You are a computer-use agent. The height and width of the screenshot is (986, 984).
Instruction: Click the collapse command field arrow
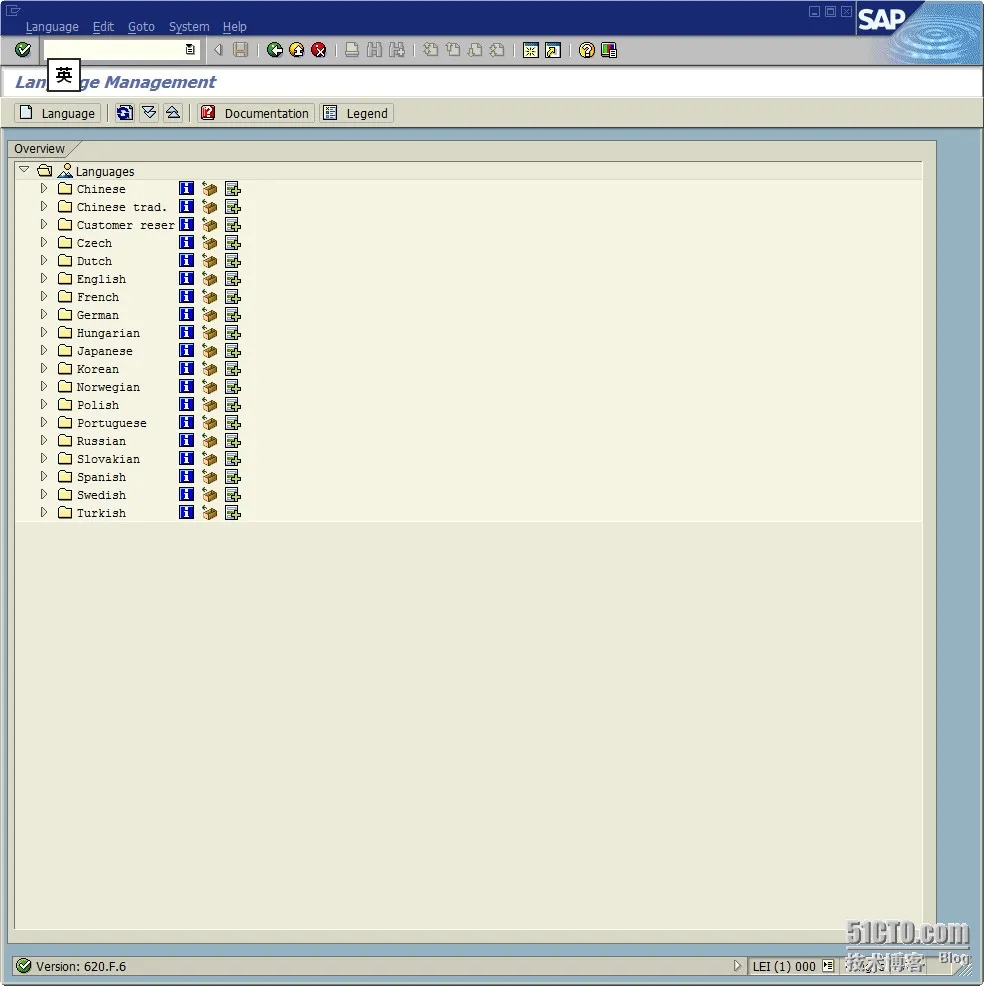tap(218, 50)
